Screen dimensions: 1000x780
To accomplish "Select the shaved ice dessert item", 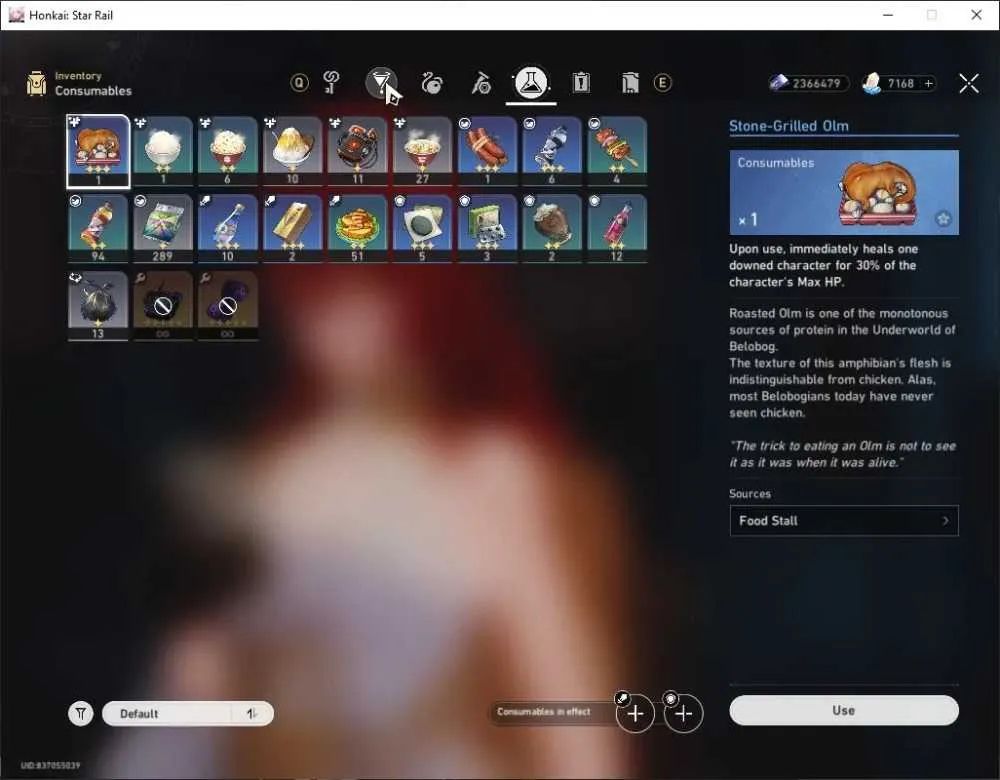I will click(x=293, y=152).
